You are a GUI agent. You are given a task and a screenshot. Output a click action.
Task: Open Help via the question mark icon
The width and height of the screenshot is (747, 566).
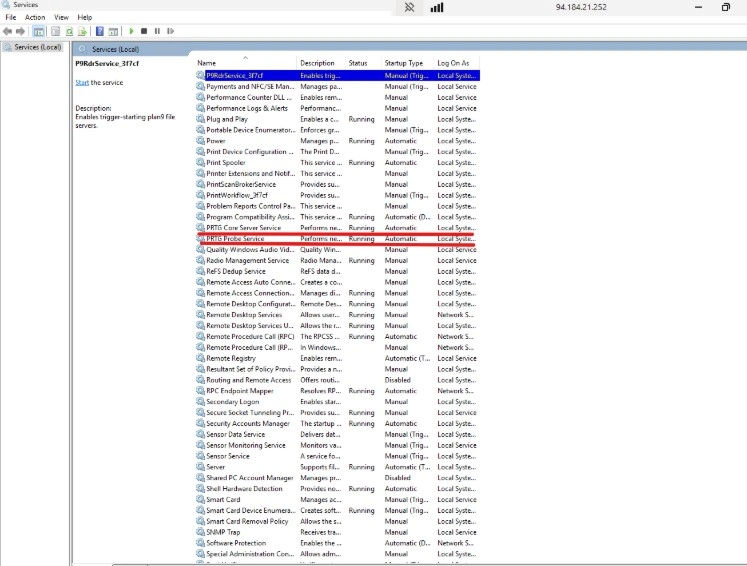click(x=99, y=31)
